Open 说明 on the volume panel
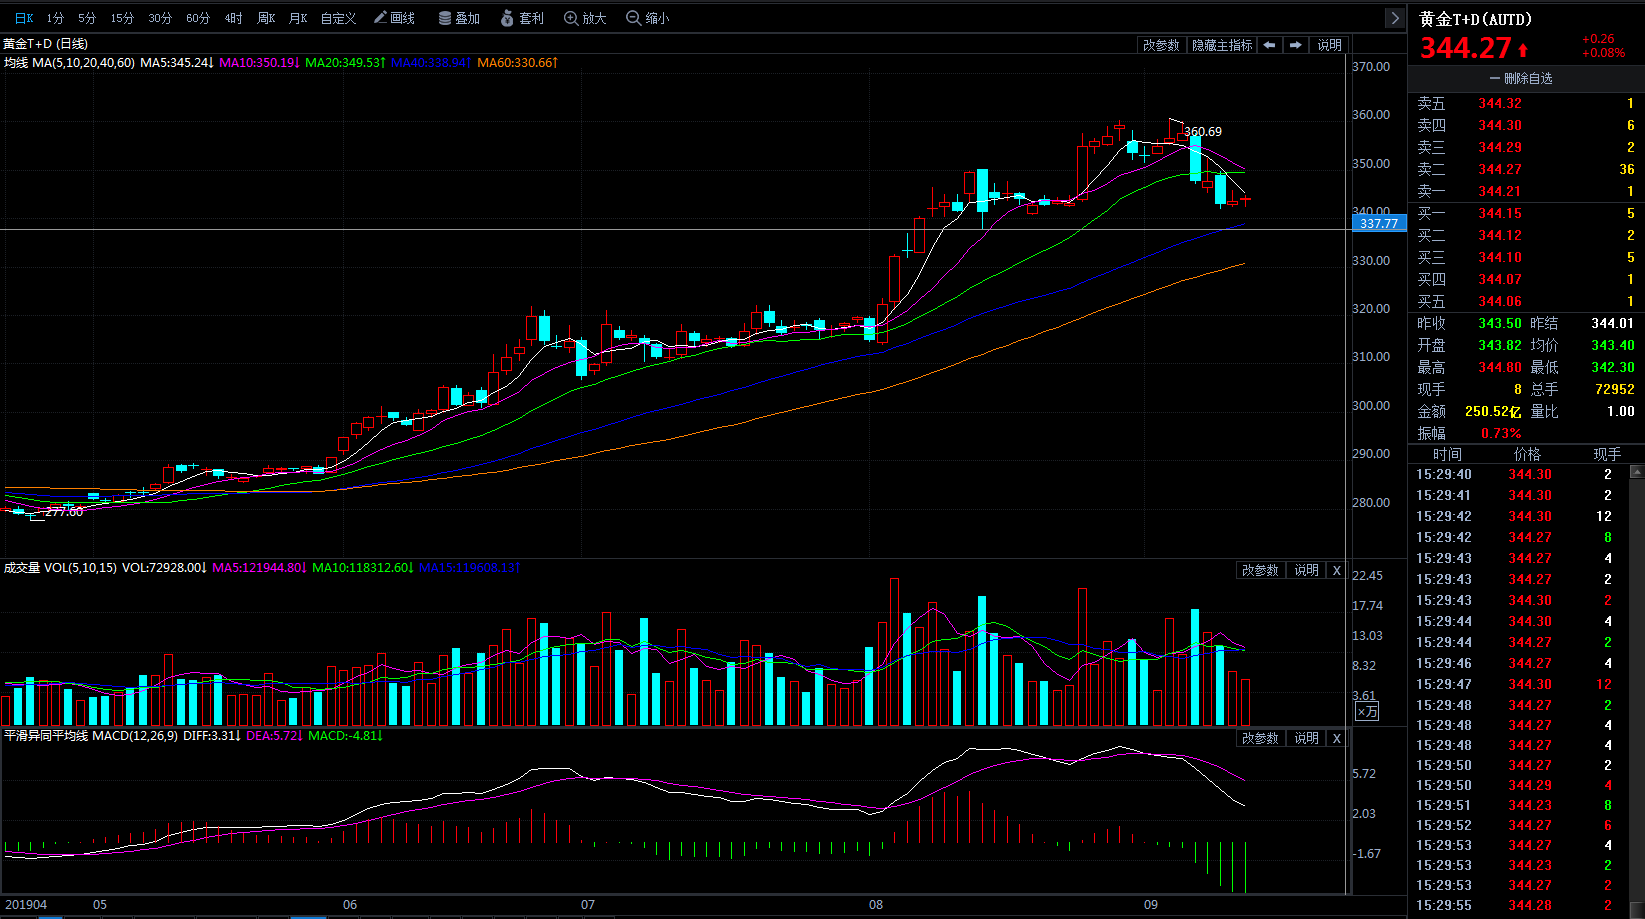Screen dimensions: 1645x919 [1306, 570]
